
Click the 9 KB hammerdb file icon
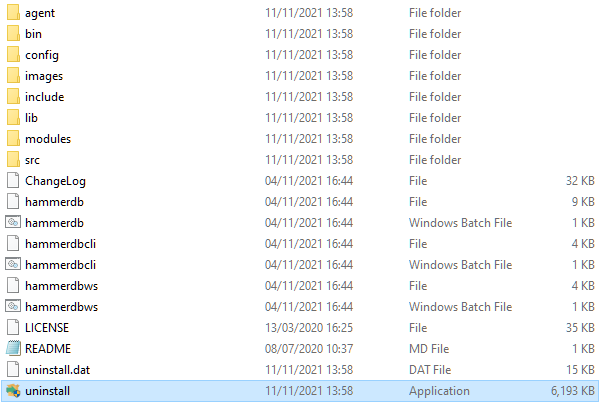[x=13, y=201]
